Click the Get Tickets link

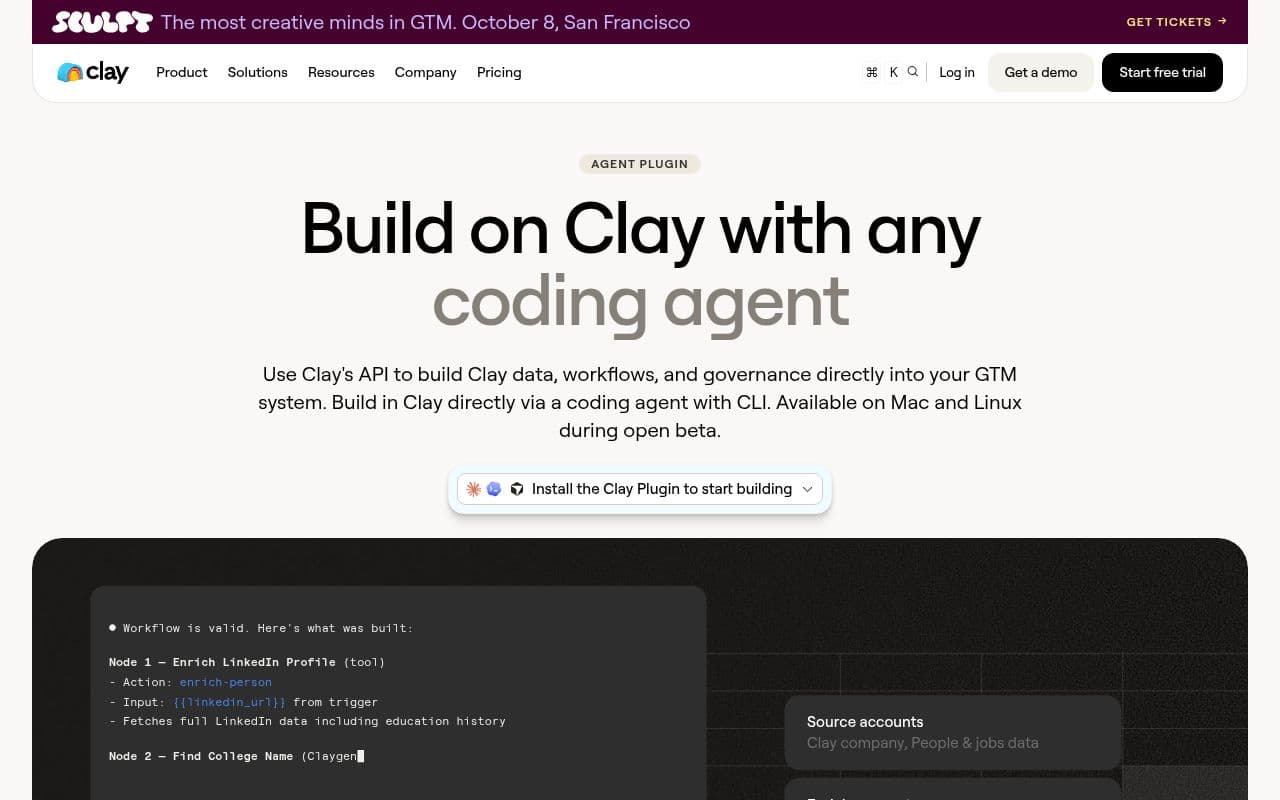pyautogui.click(x=1176, y=22)
